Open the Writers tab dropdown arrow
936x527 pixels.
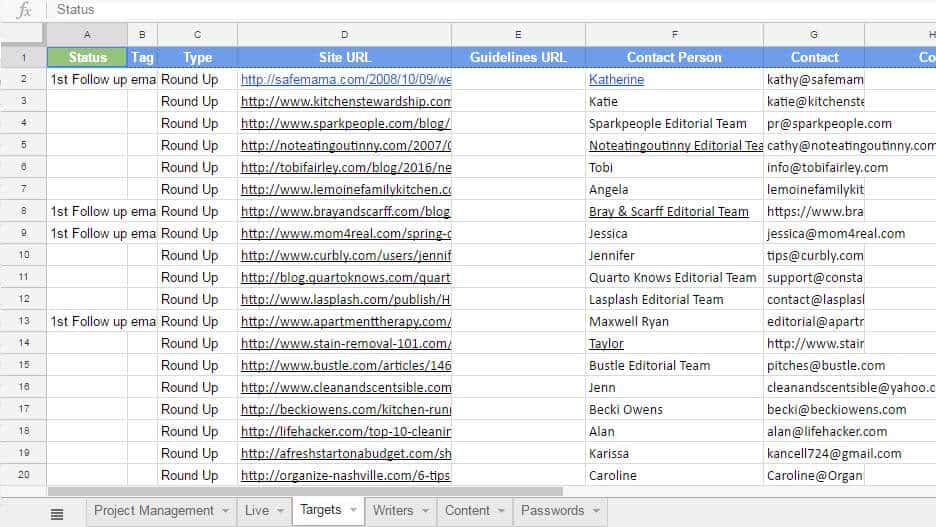click(426, 511)
